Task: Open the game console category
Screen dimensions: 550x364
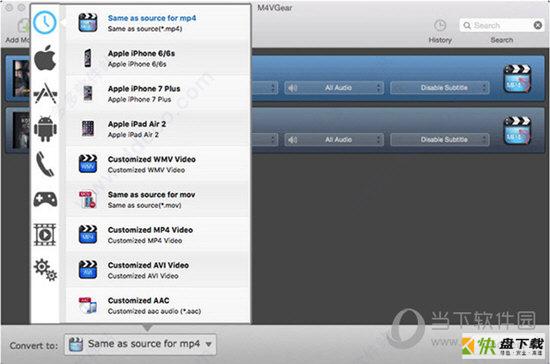Action: [x=45, y=199]
